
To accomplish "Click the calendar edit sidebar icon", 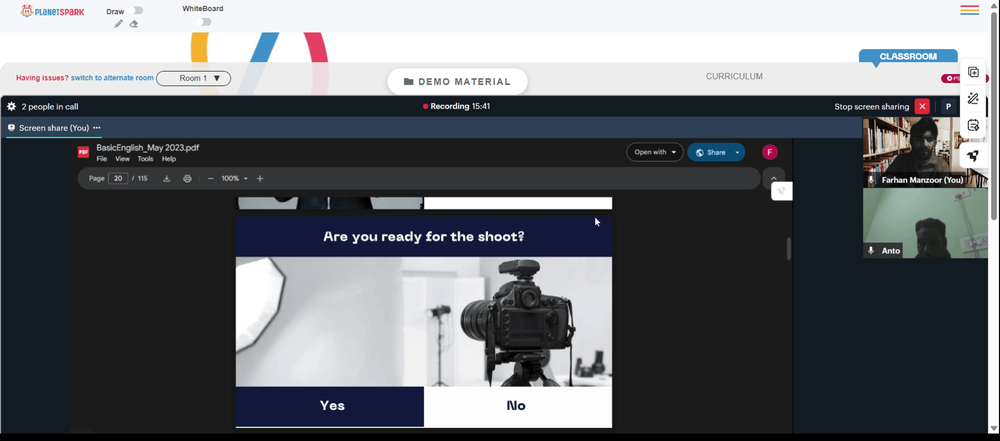I will pyautogui.click(x=973, y=125).
